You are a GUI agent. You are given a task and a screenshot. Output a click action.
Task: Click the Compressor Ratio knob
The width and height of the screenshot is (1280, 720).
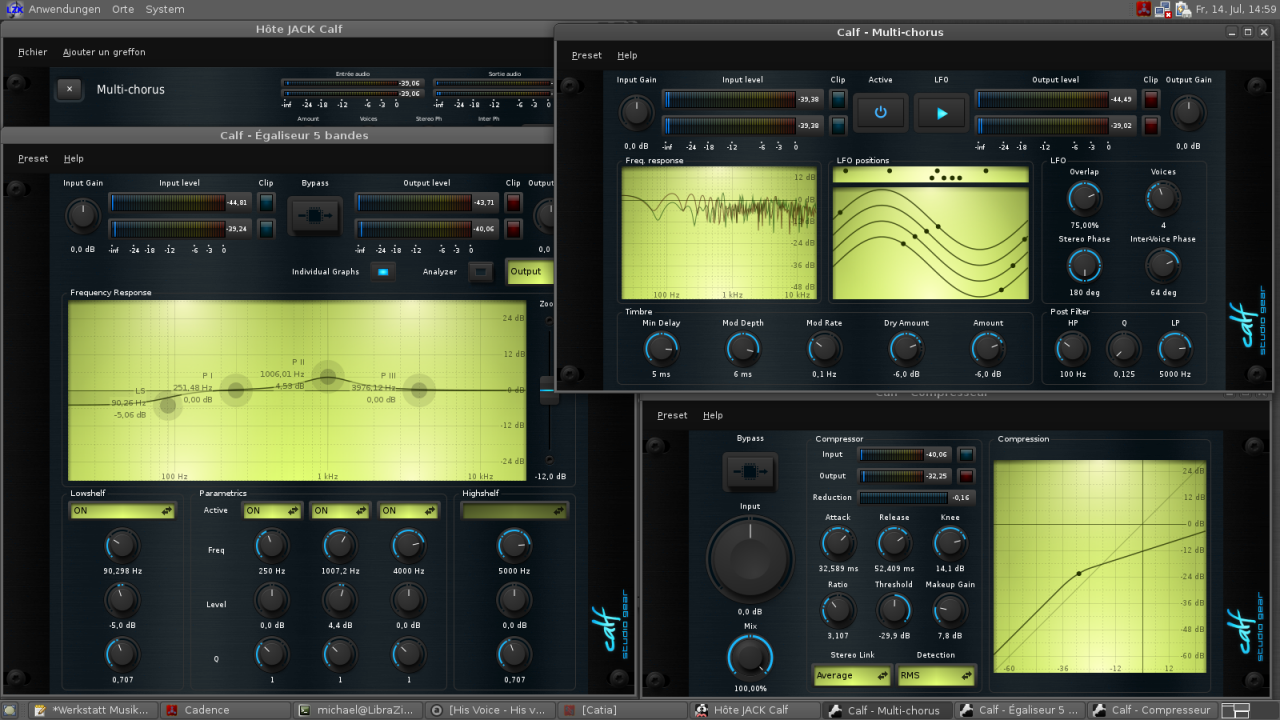point(838,610)
